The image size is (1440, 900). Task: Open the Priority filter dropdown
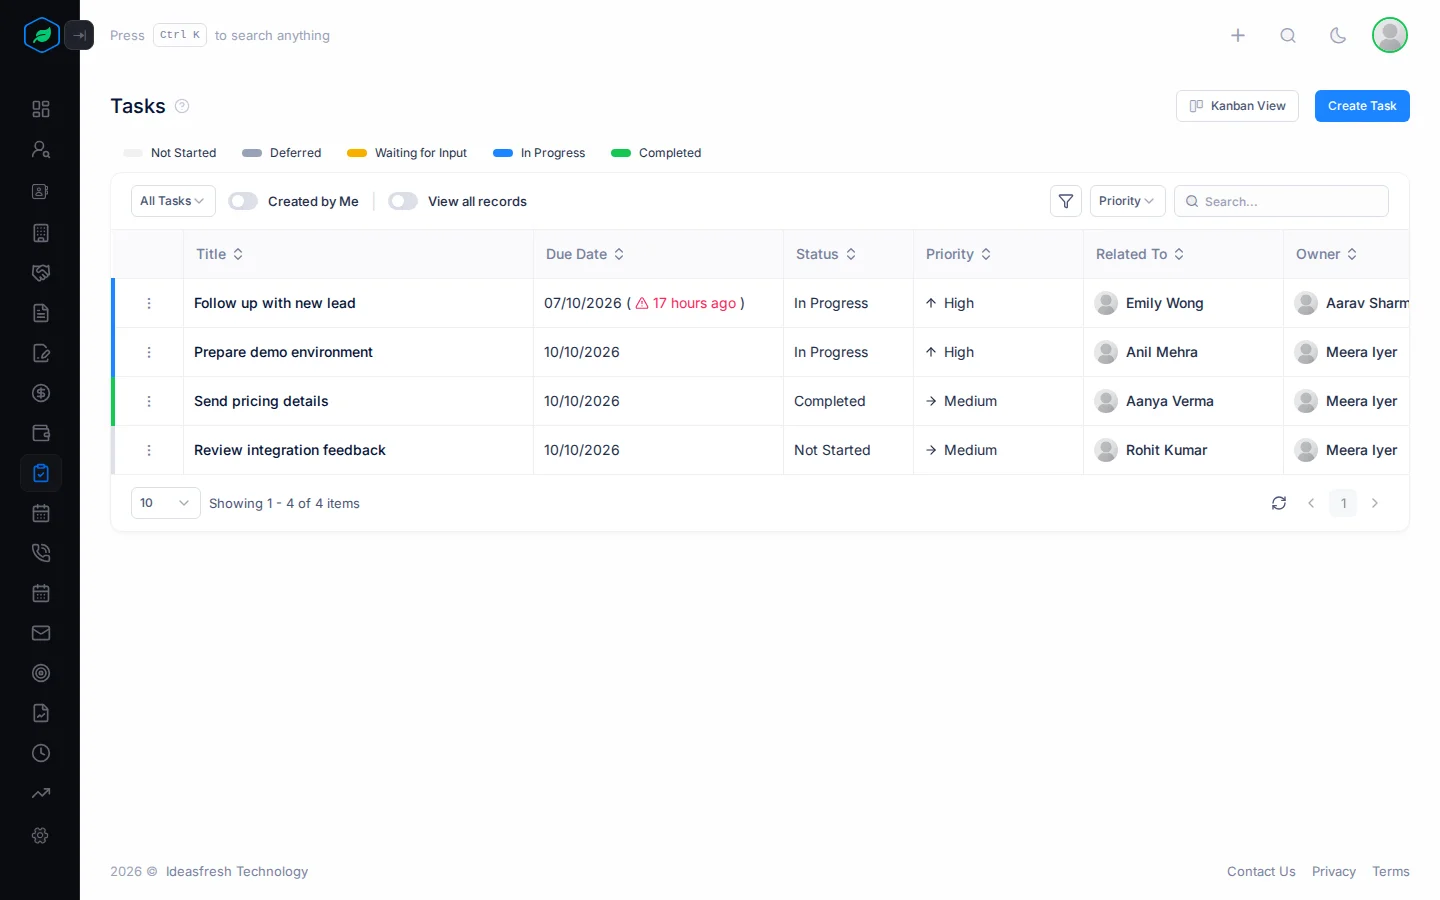click(1127, 201)
